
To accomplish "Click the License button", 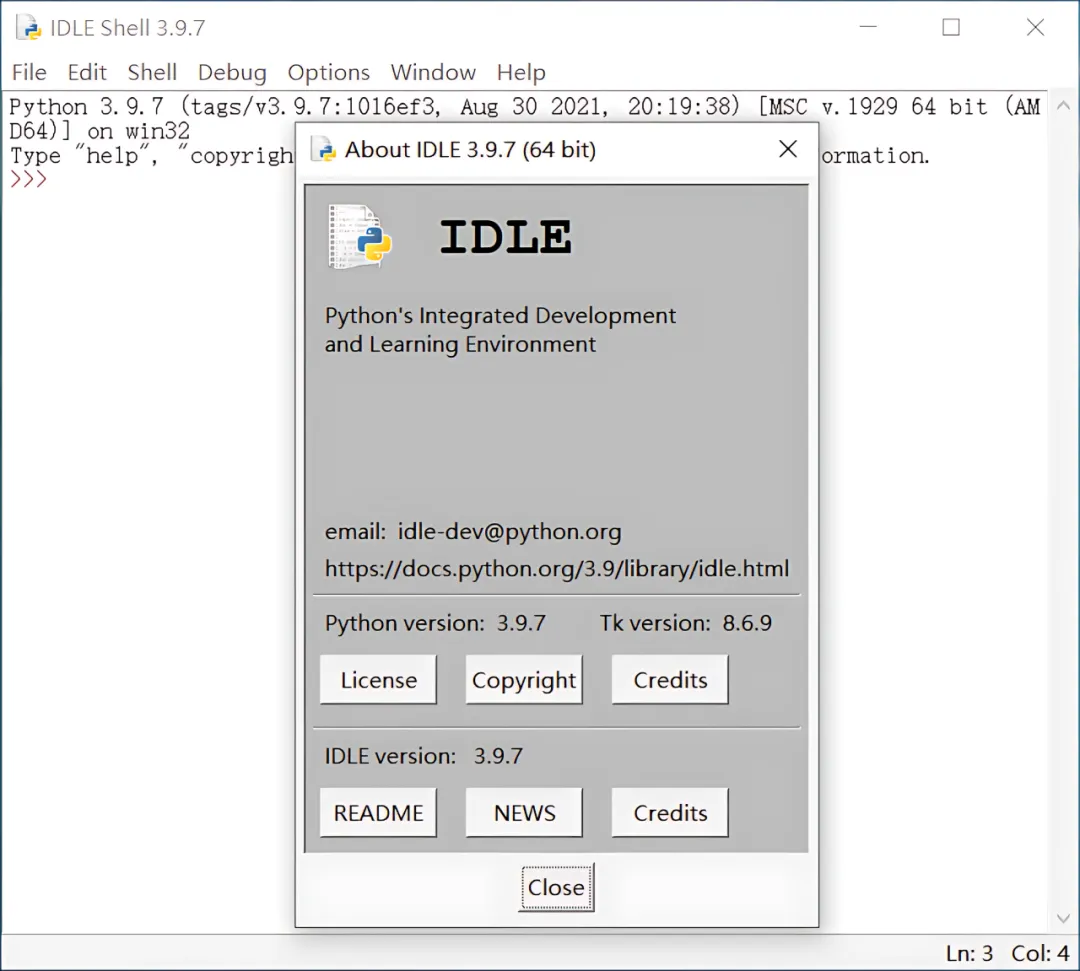I will pyautogui.click(x=378, y=680).
